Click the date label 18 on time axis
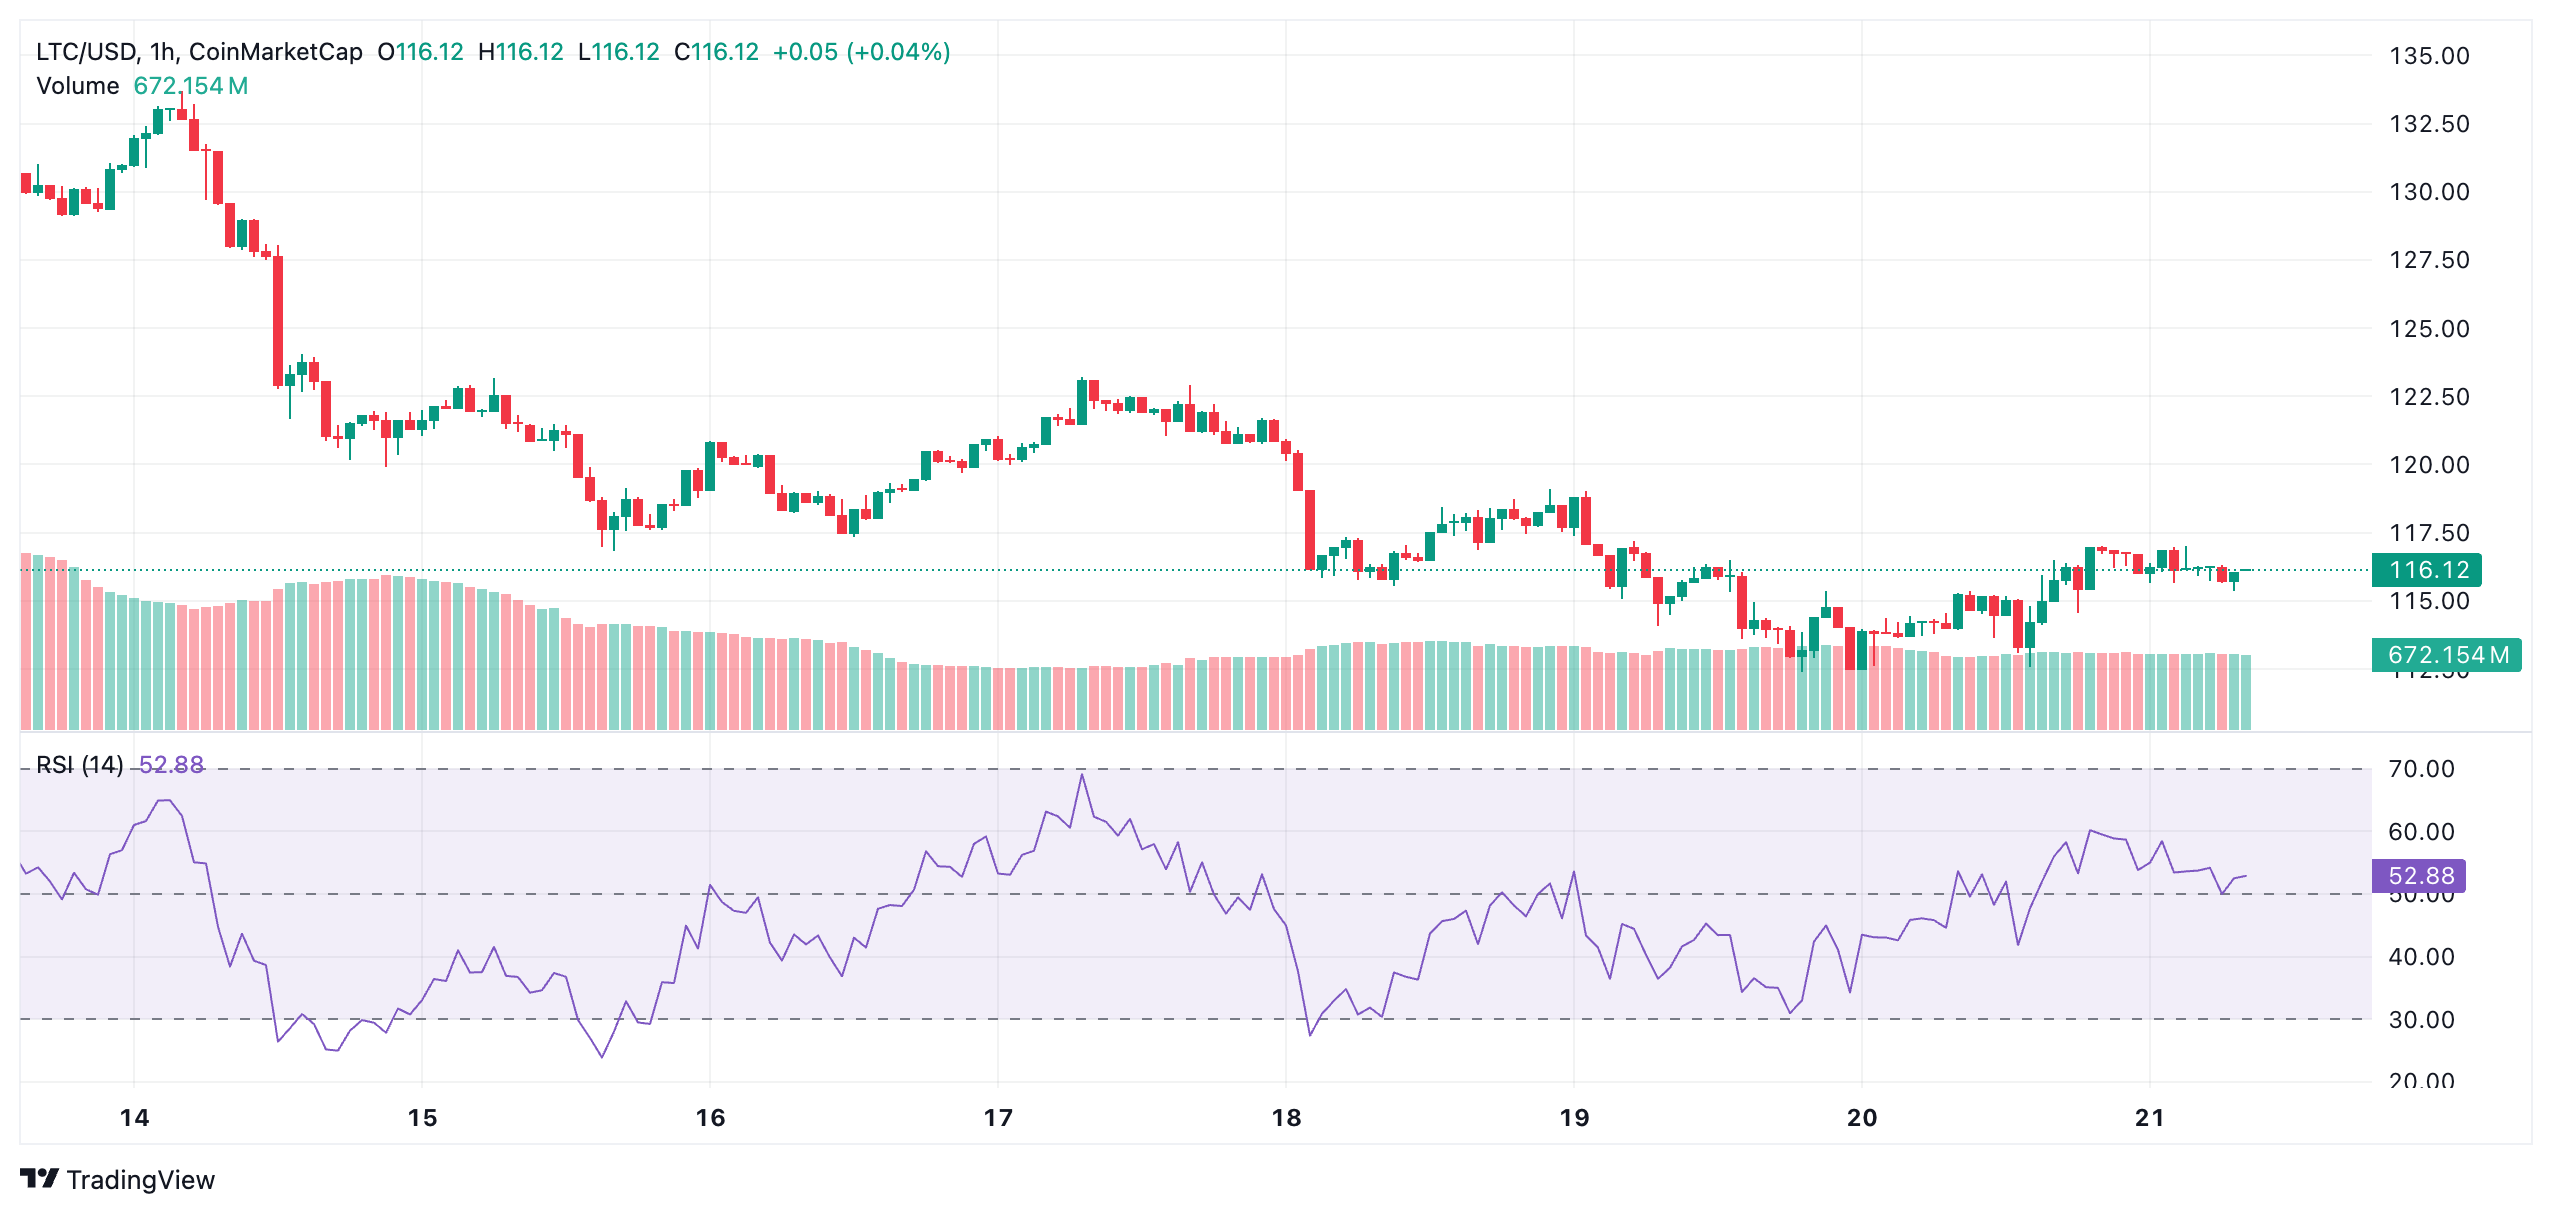Viewport: 2552px width, 1214px height. tap(1289, 1114)
